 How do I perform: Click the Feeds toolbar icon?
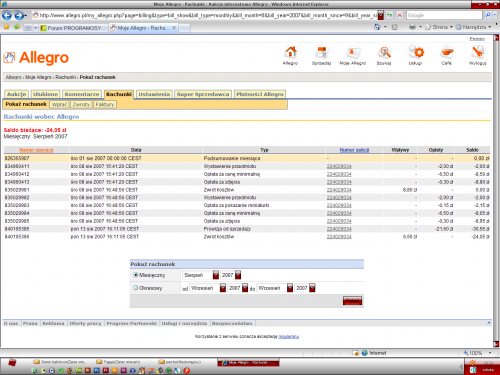(x=395, y=27)
